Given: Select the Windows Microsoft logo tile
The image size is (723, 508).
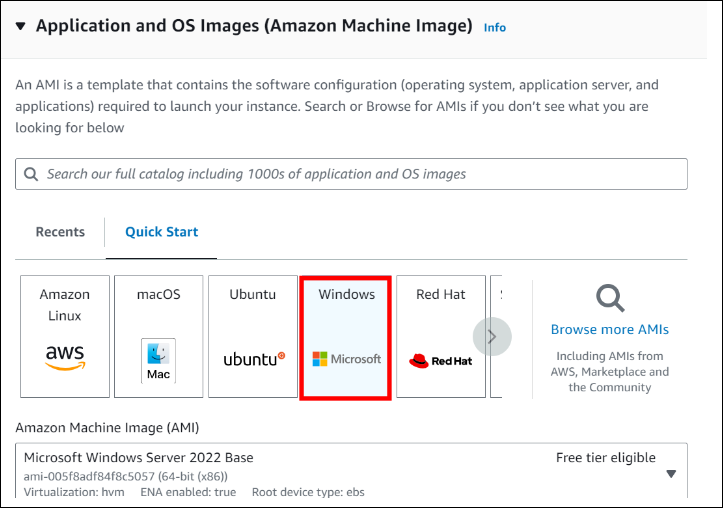Looking at the screenshot, I should 346,337.
